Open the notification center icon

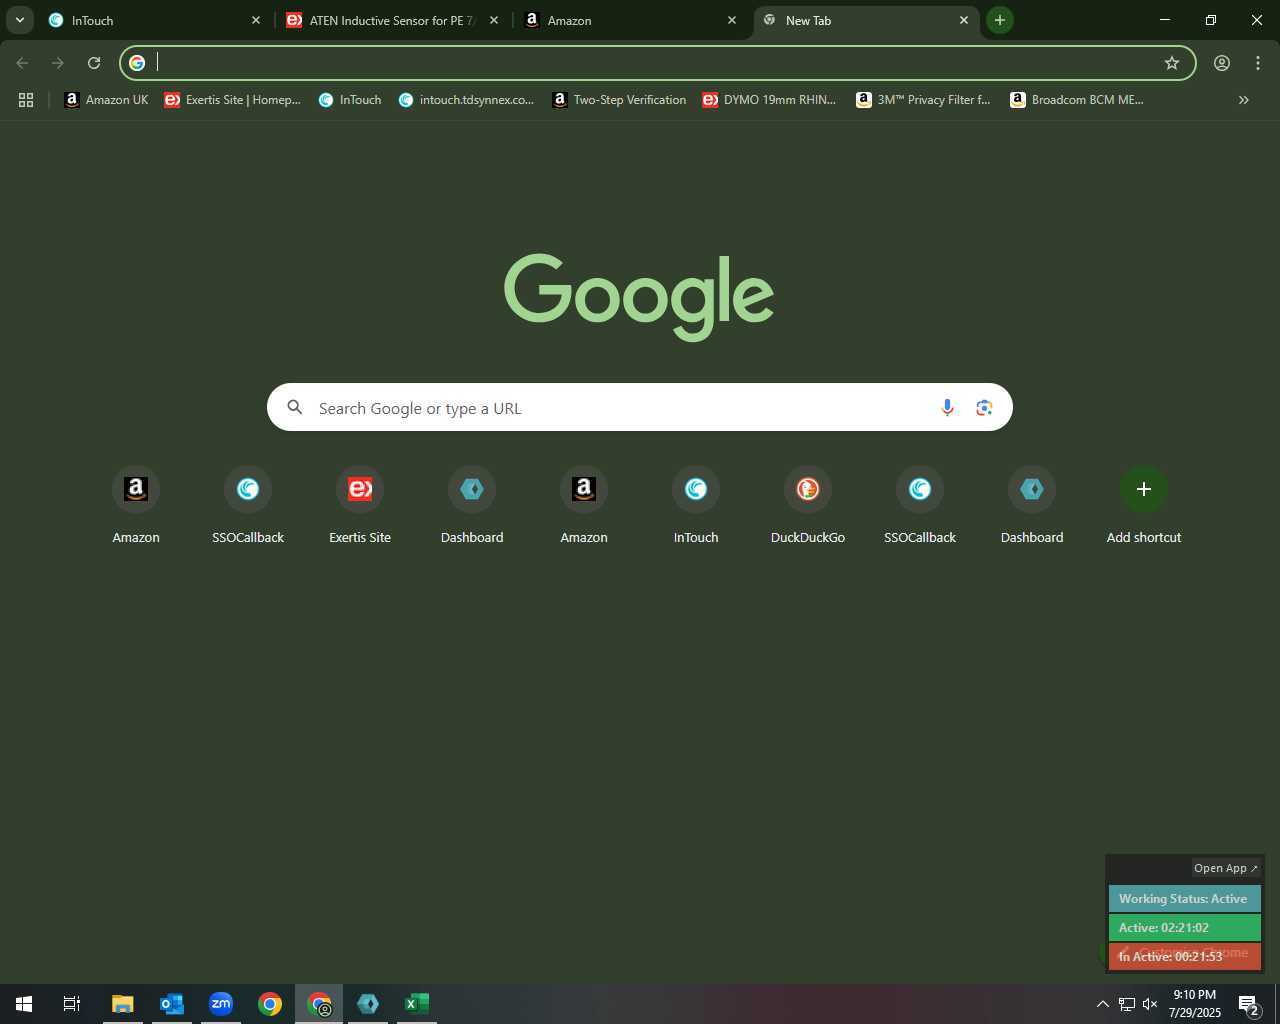1248,1004
